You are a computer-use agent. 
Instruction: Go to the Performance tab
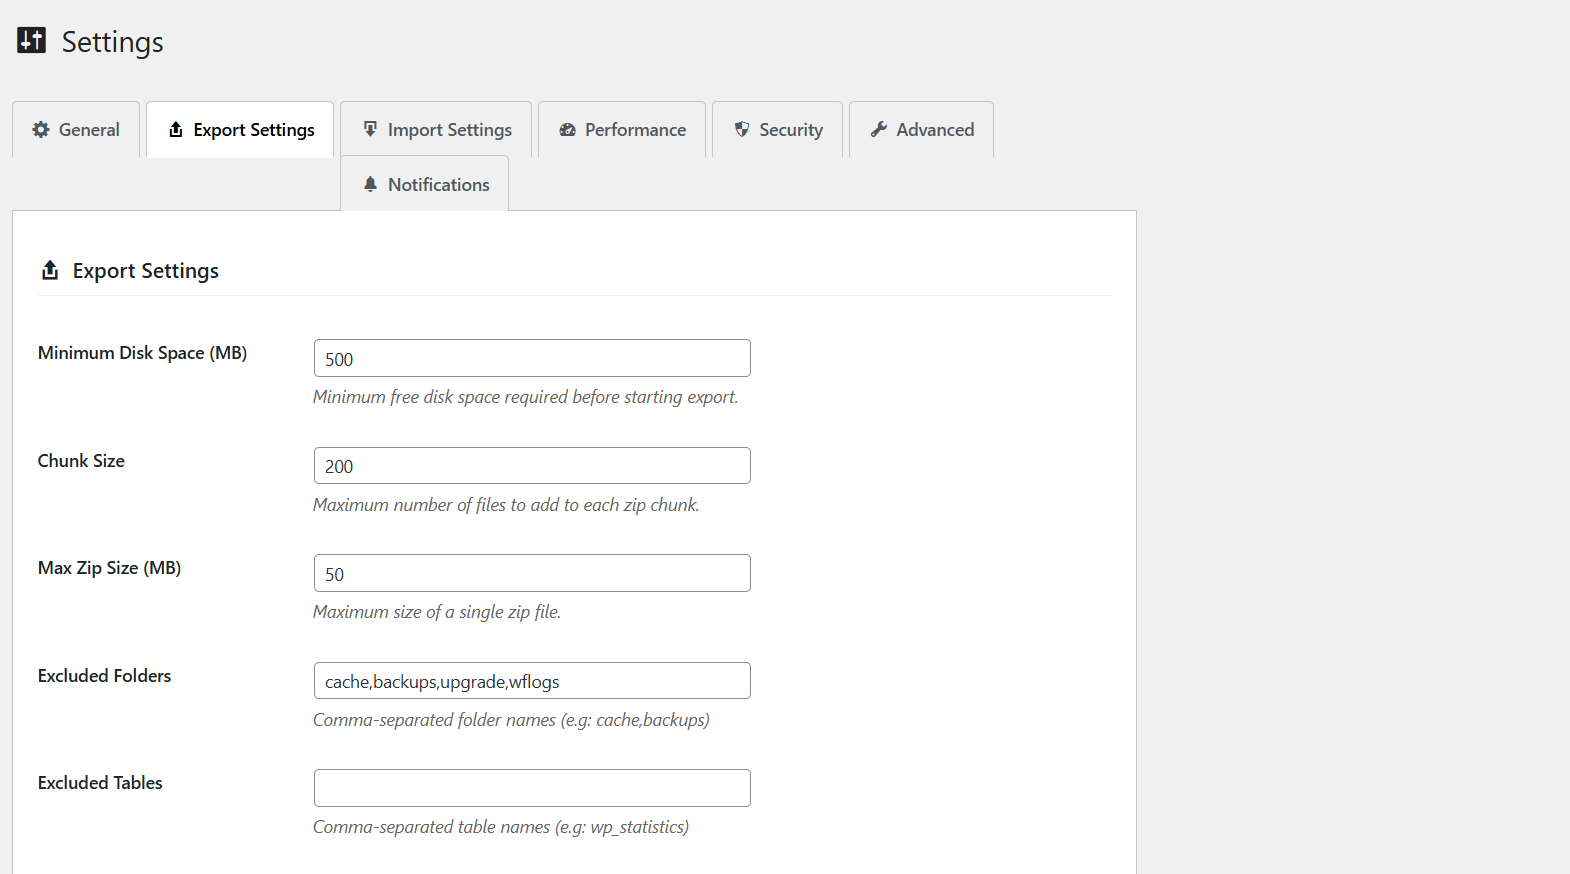click(635, 130)
